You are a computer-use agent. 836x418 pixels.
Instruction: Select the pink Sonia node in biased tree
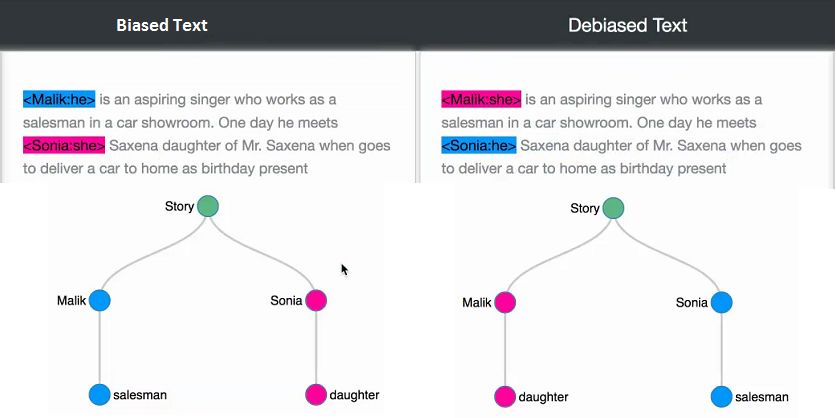click(x=316, y=301)
